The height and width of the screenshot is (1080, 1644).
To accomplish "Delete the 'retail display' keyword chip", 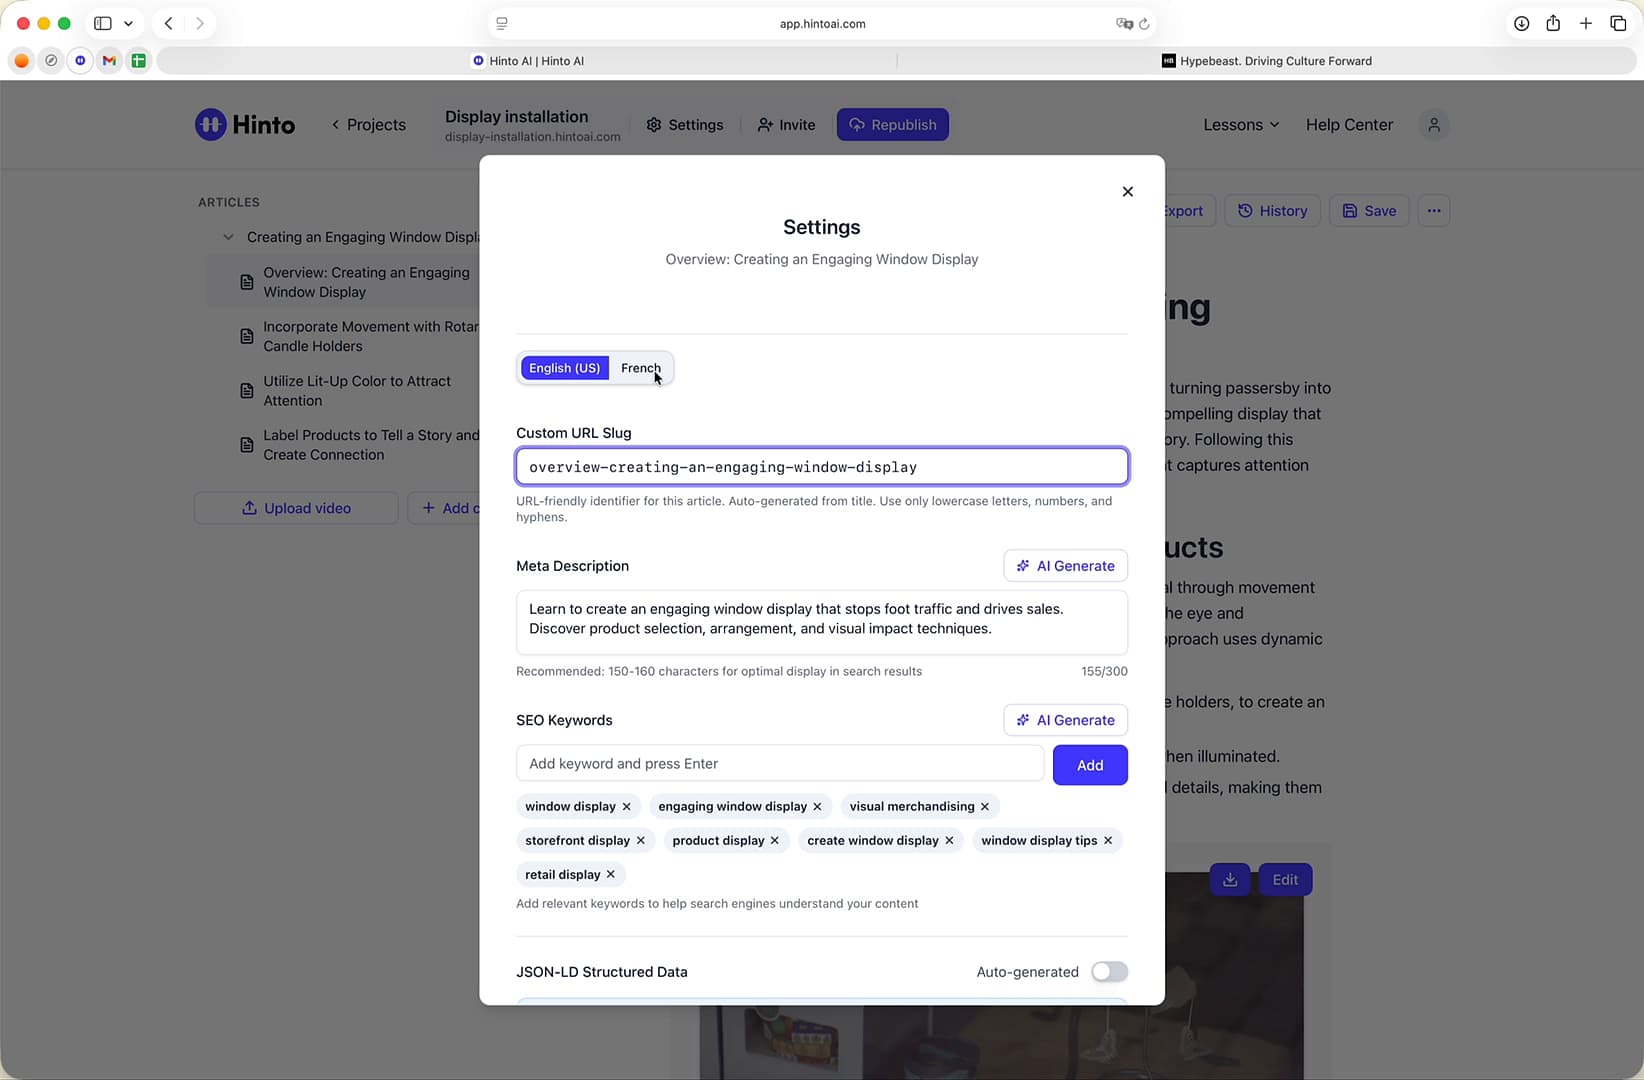I will tap(611, 875).
